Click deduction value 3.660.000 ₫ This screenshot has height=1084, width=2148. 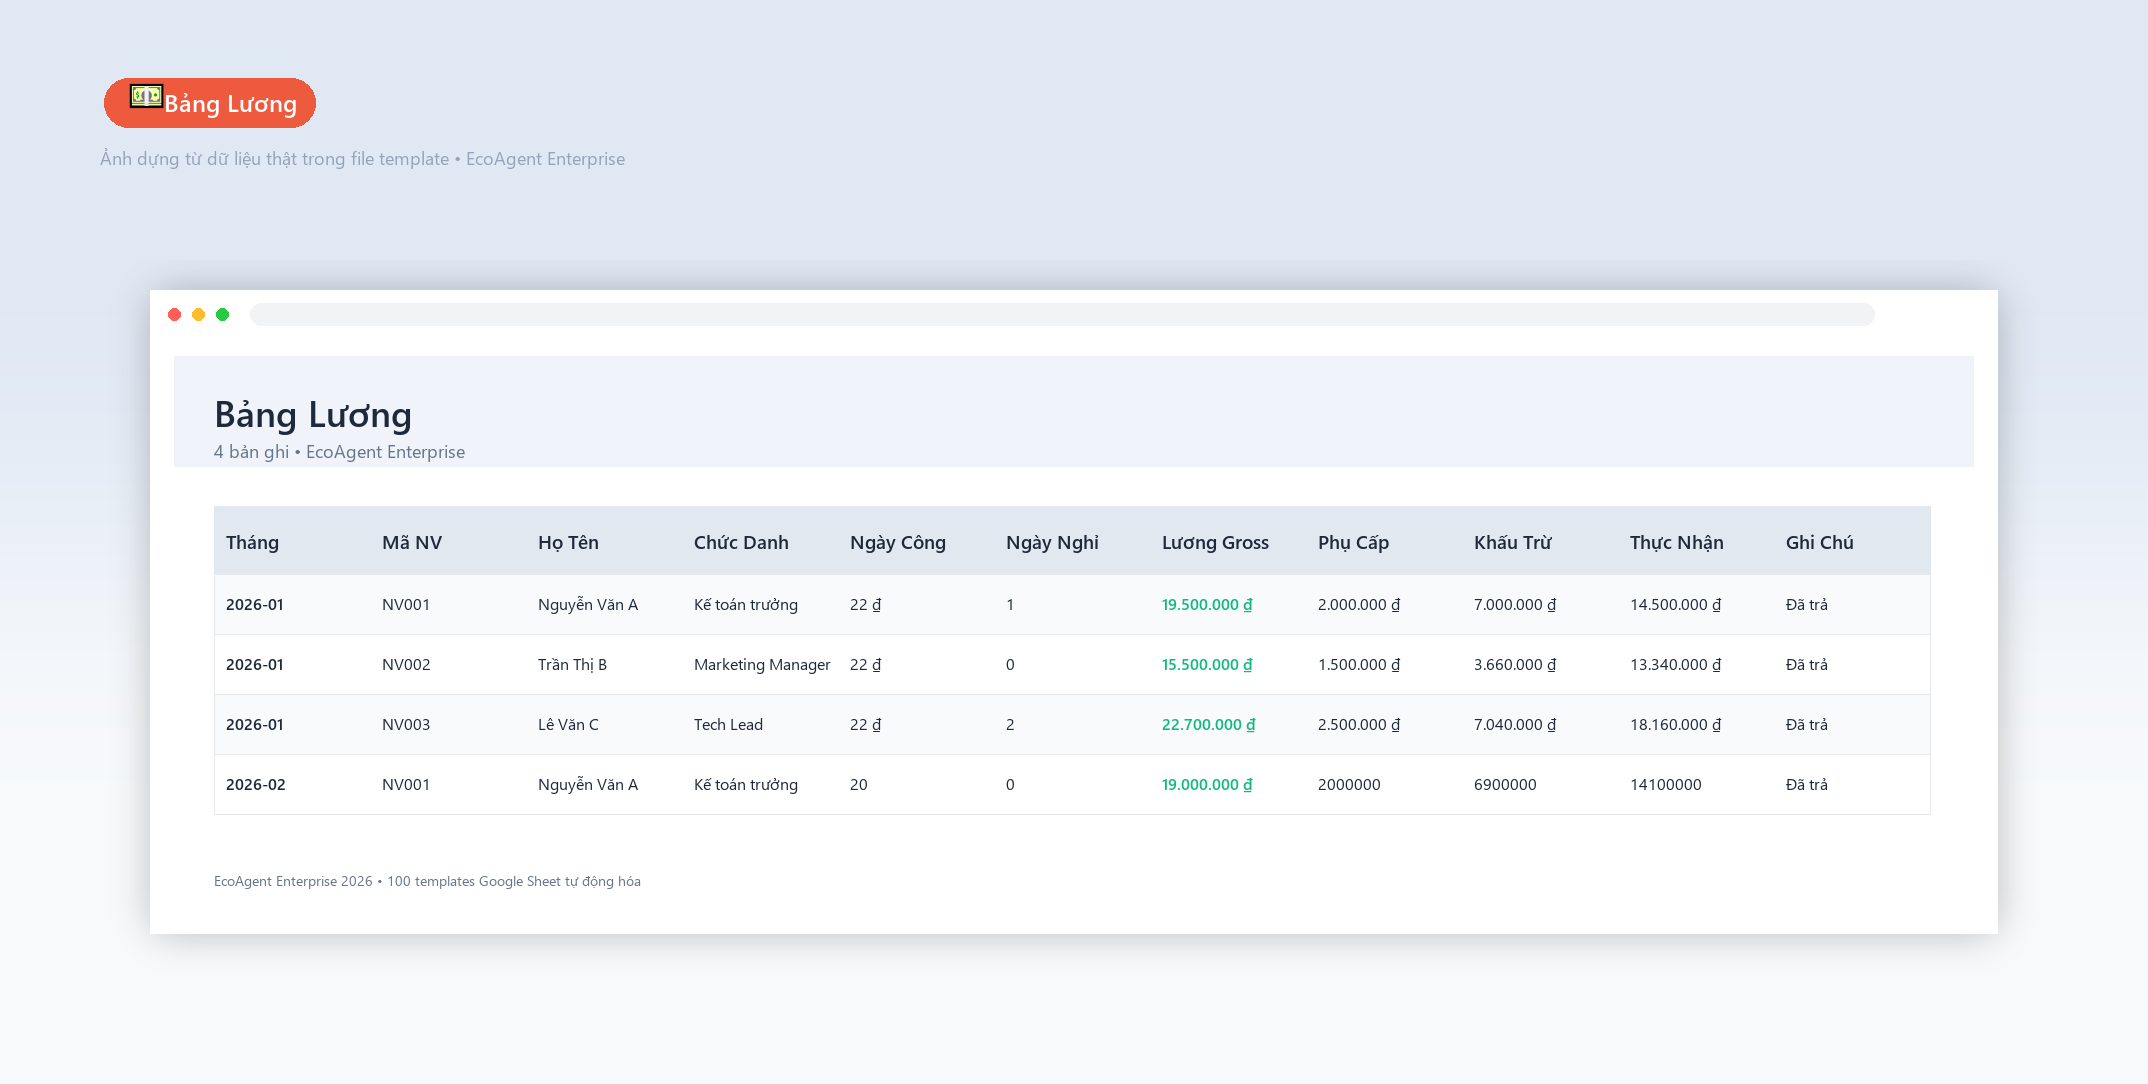click(1515, 665)
